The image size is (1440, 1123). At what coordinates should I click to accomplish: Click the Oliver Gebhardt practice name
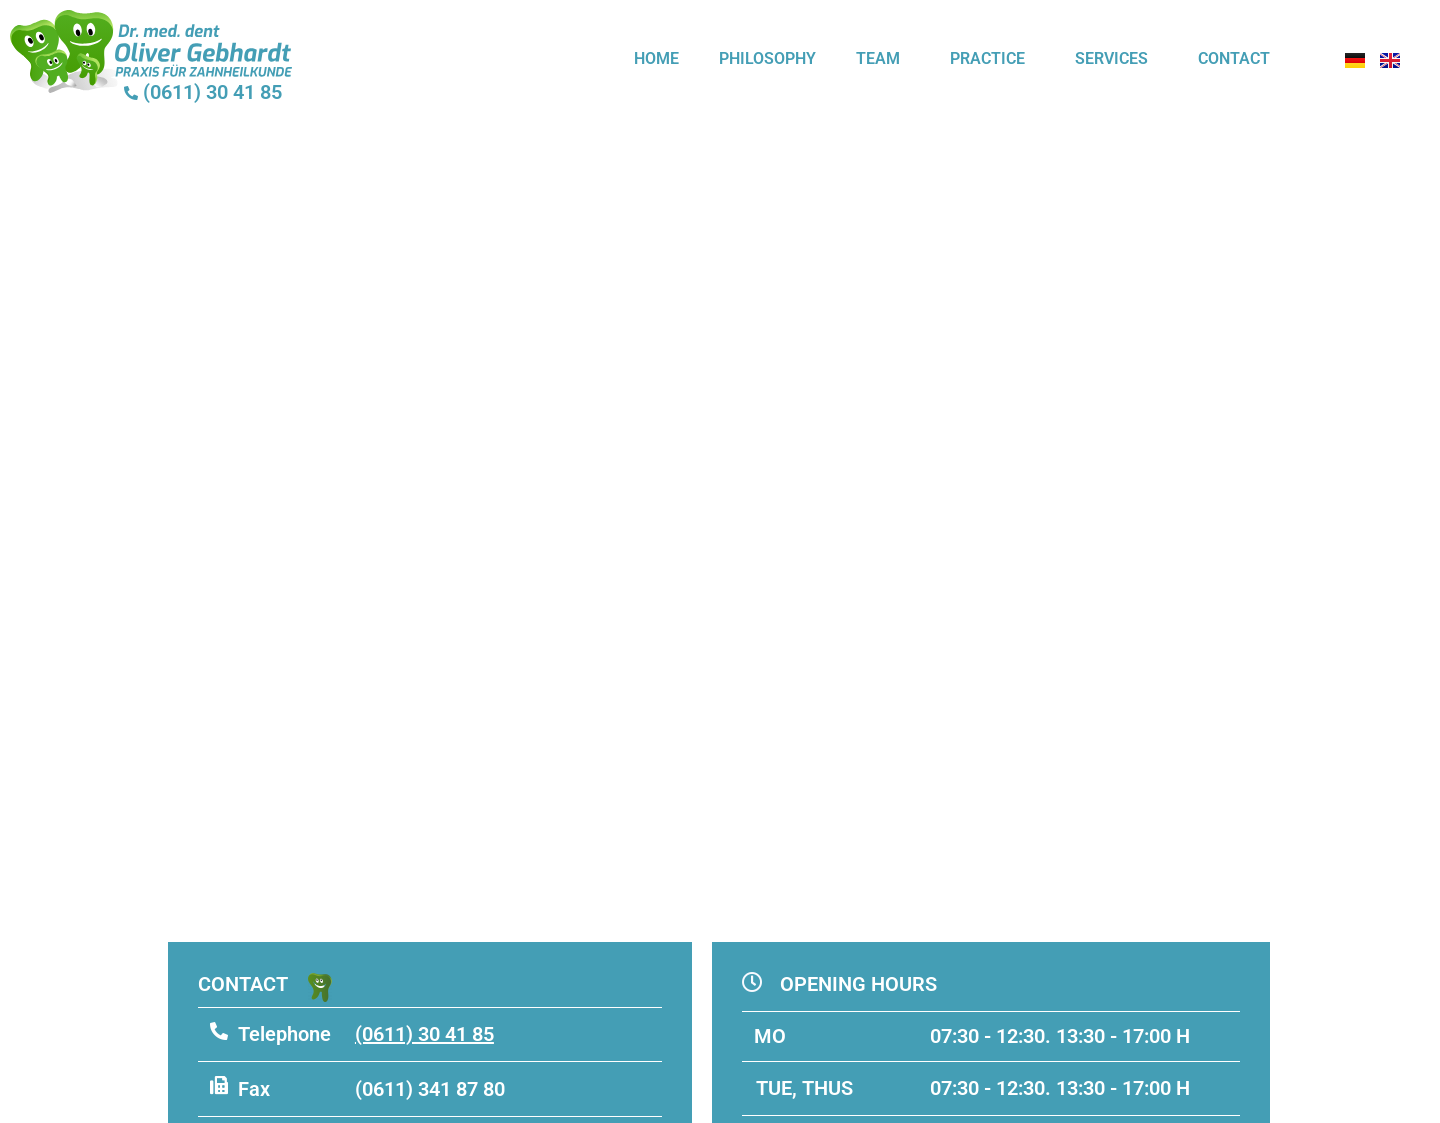click(202, 53)
